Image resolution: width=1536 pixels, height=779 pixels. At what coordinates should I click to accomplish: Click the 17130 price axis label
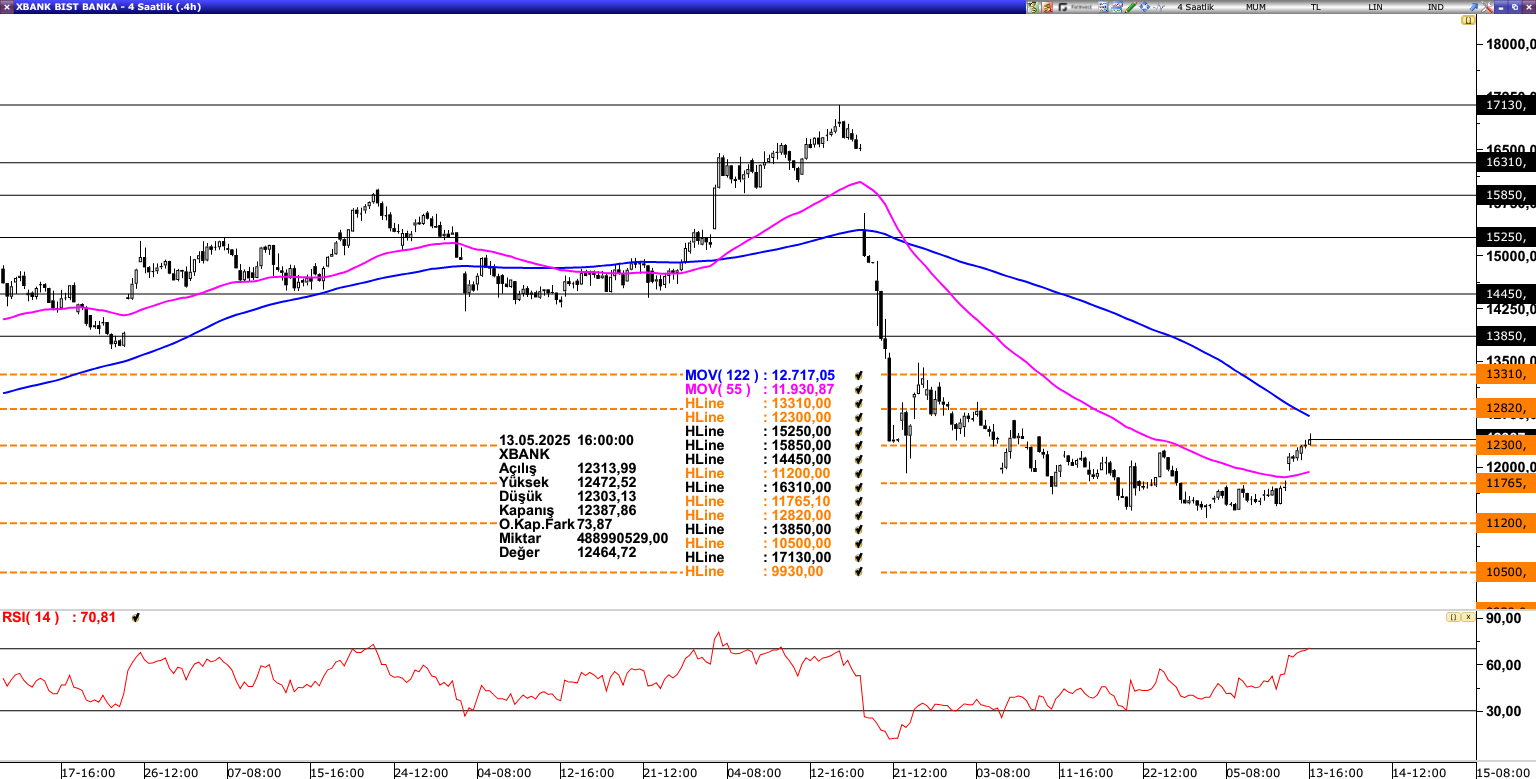(x=1505, y=105)
